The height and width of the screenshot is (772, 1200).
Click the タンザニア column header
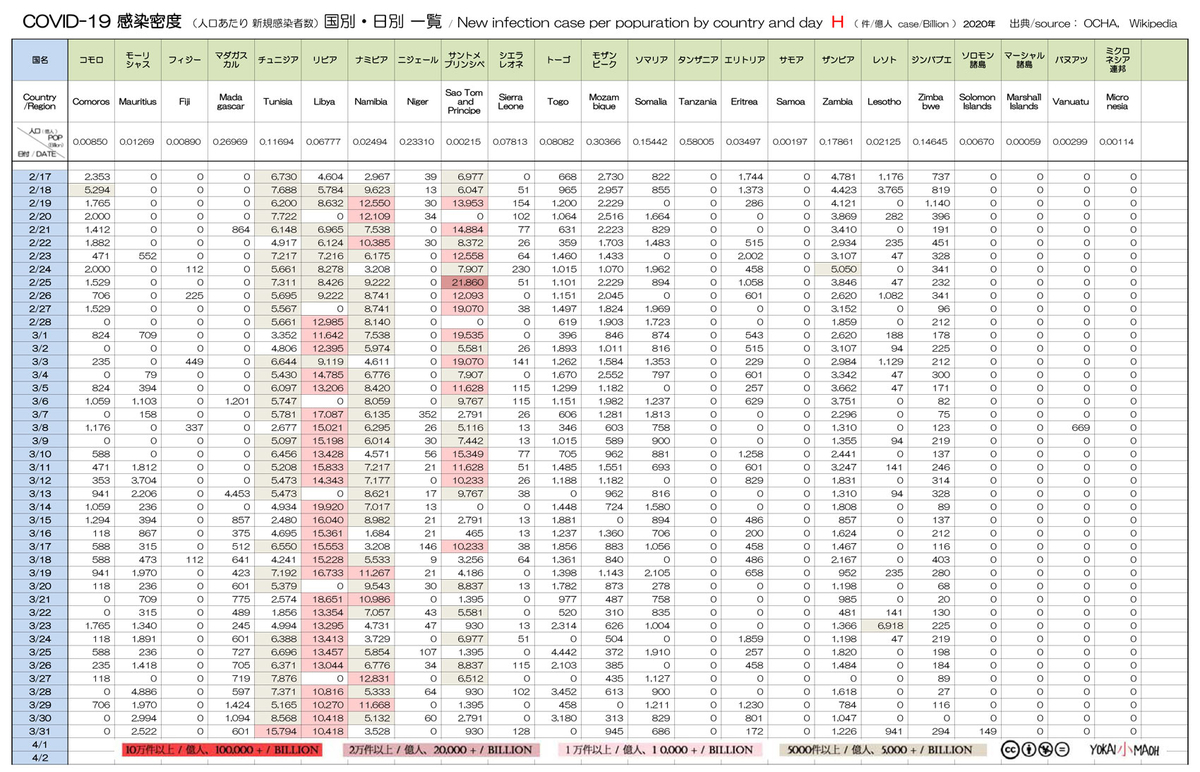tap(697, 61)
